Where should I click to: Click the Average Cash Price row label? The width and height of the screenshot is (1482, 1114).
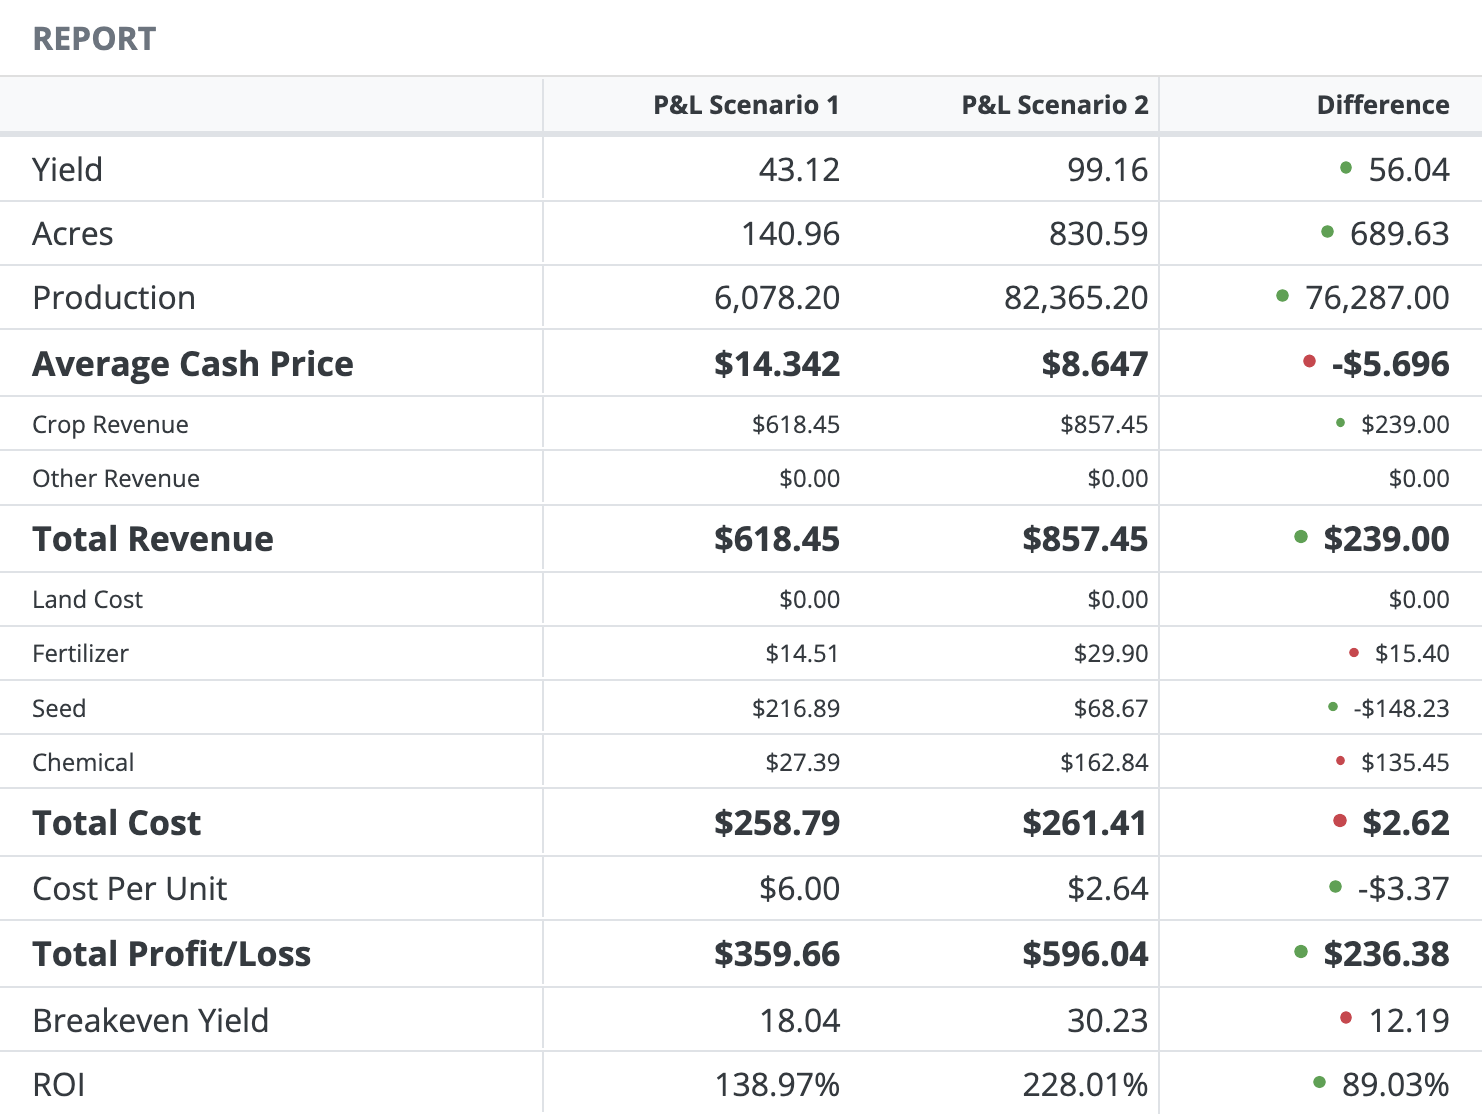[x=192, y=363]
